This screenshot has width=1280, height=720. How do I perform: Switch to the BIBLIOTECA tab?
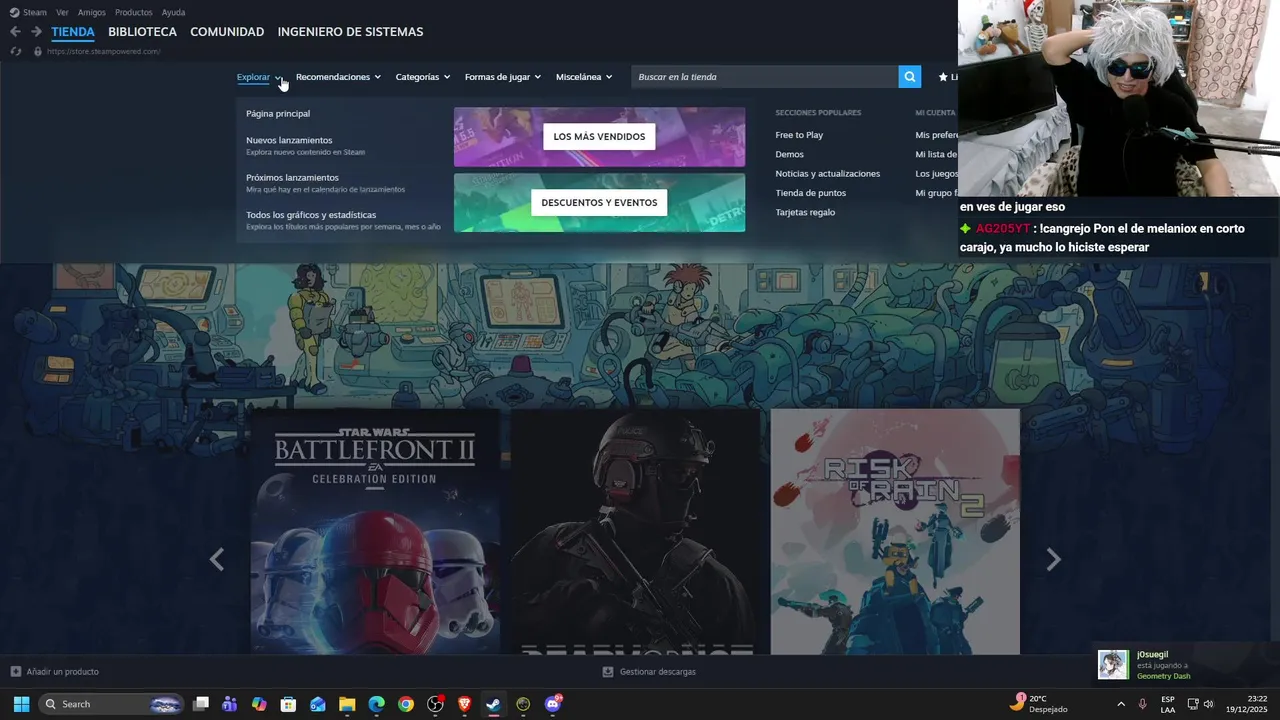point(142,32)
